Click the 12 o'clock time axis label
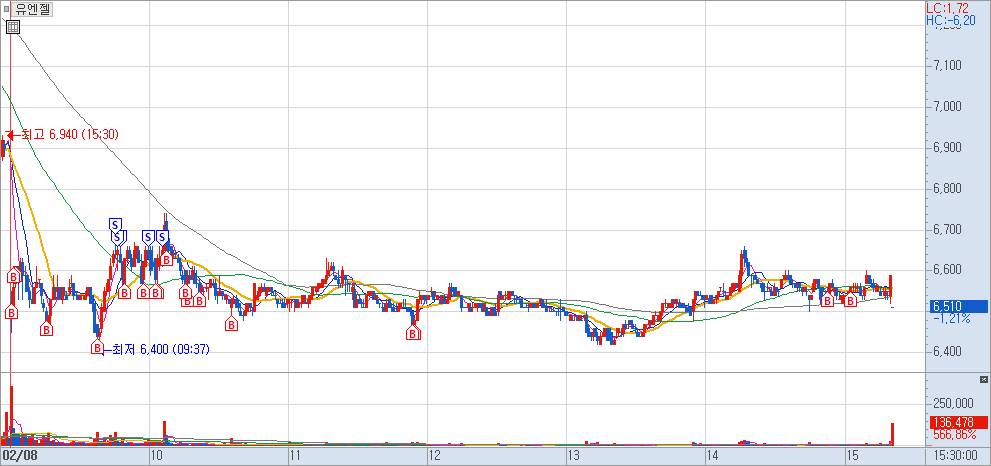This screenshot has width=991, height=466. [x=435, y=455]
